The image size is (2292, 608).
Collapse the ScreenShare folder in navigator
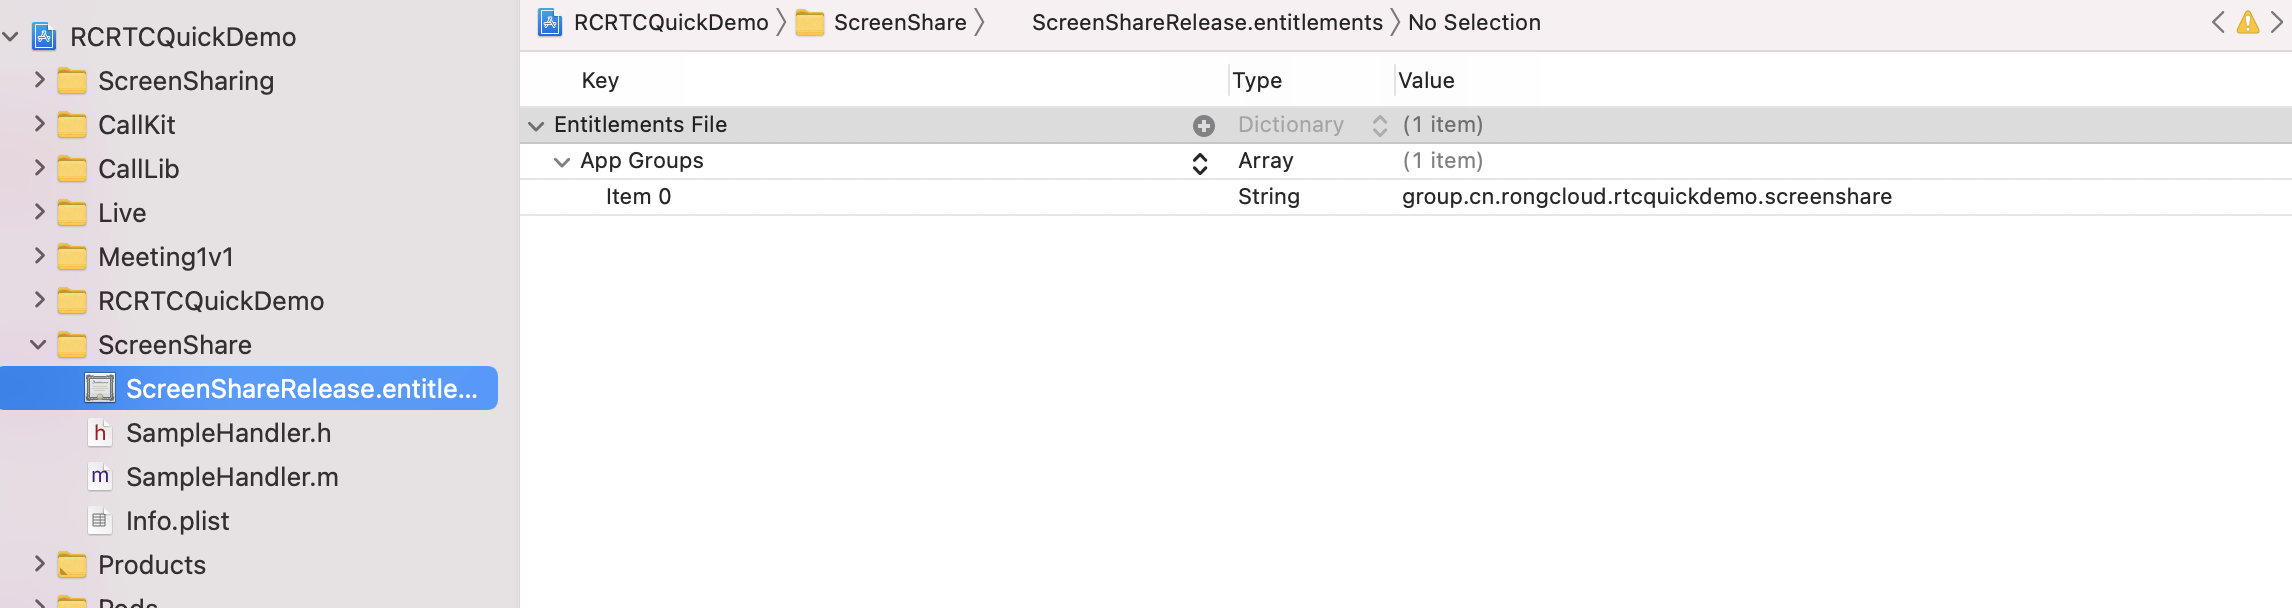pos(38,345)
